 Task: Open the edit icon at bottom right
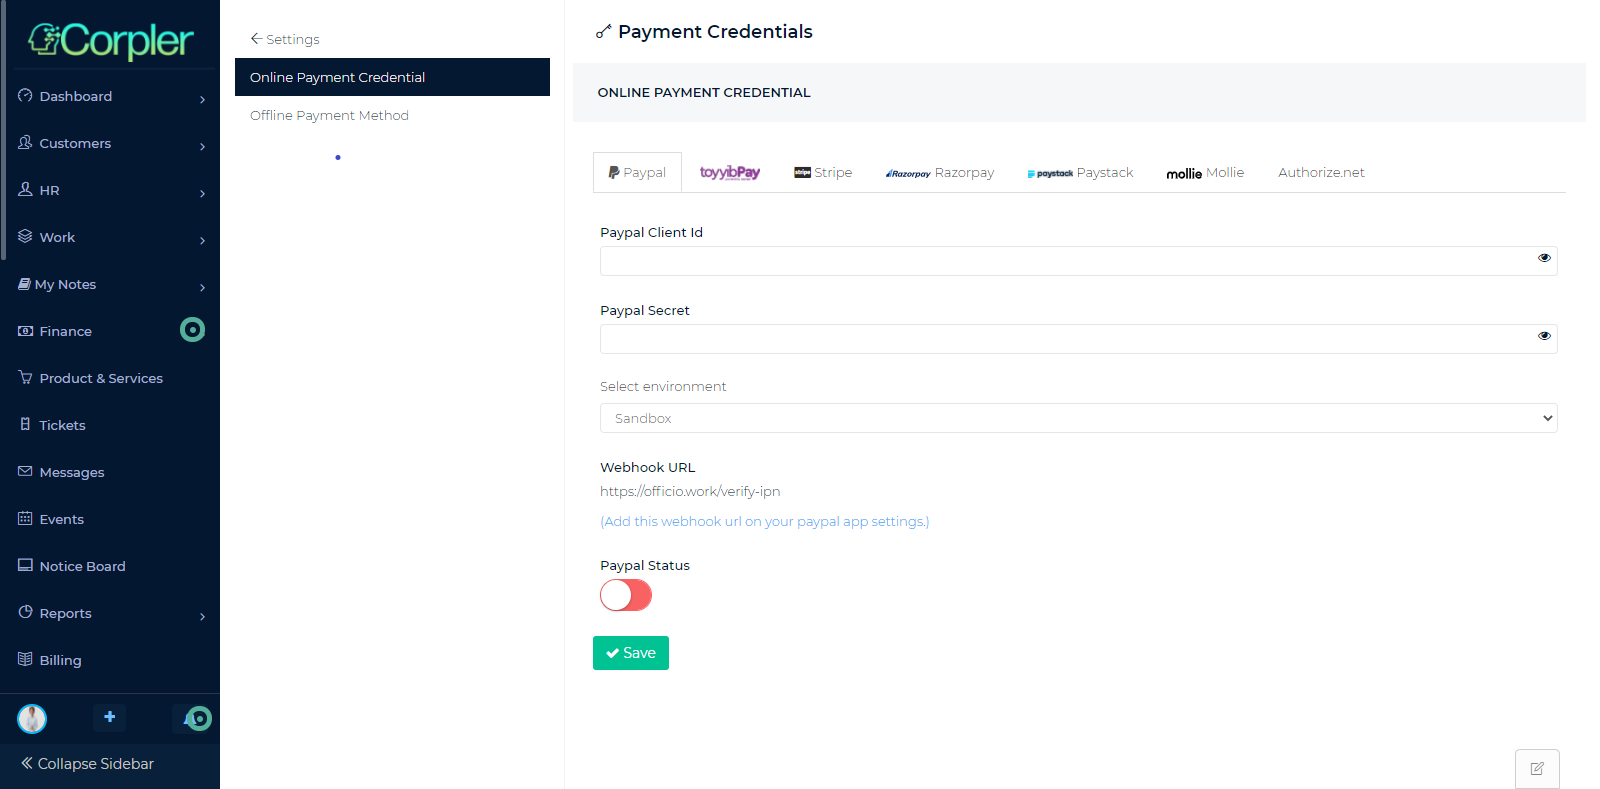pyautogui.click(x=1537, y=768)
